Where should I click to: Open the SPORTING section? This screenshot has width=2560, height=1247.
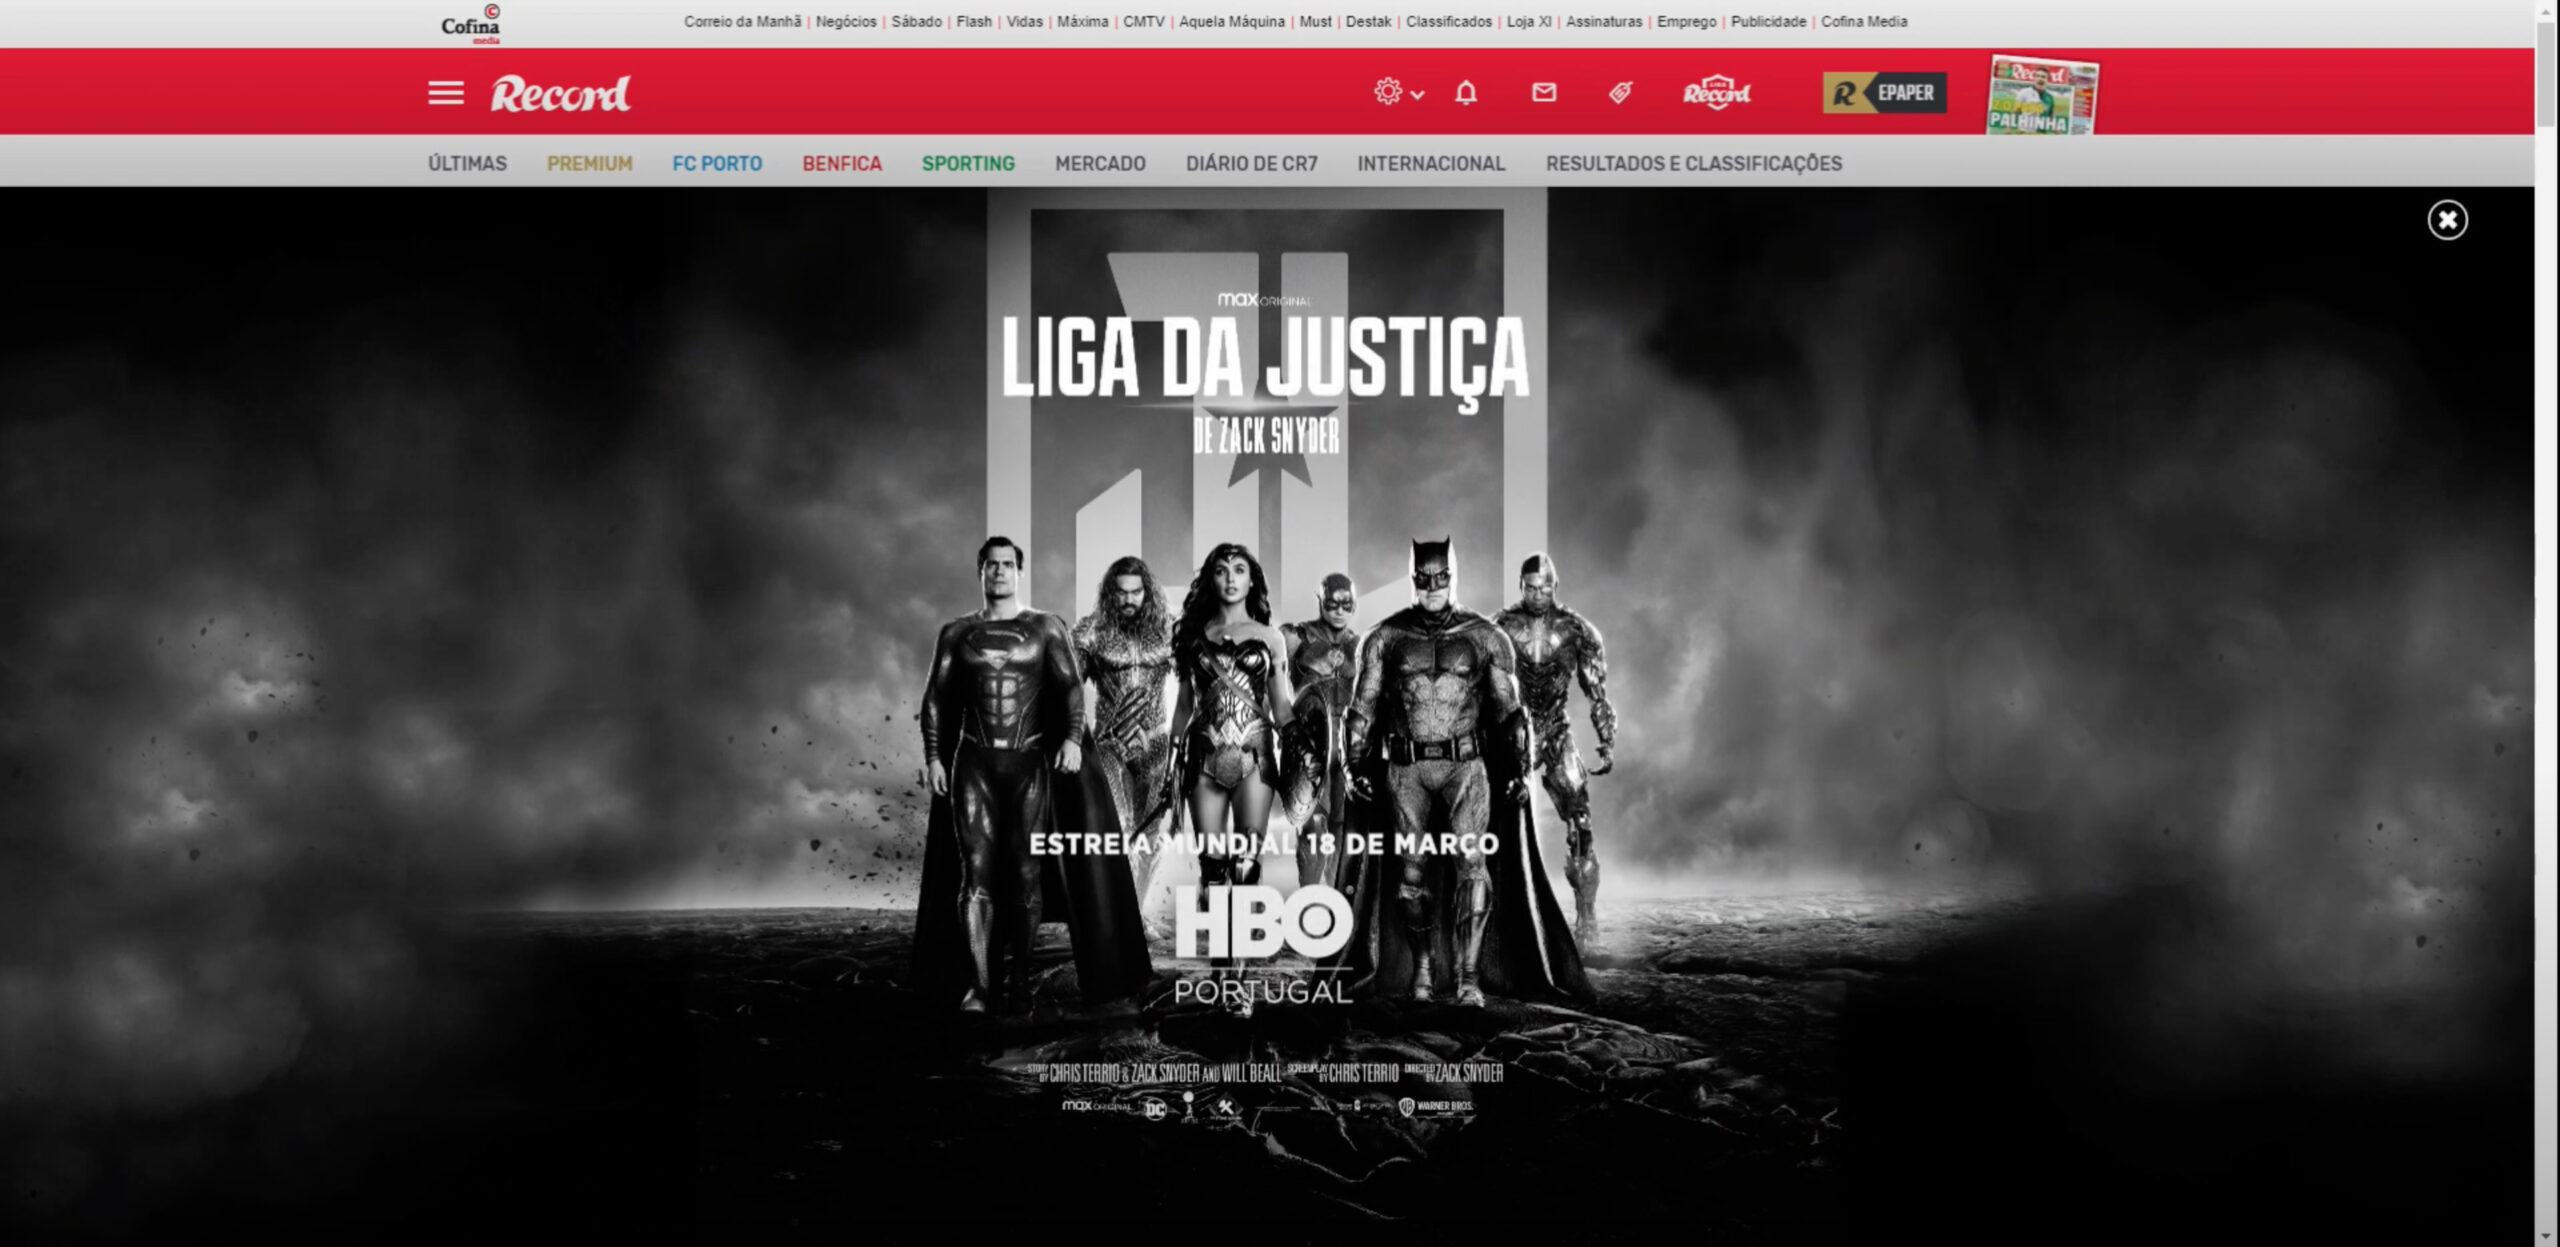pos(968,163)
